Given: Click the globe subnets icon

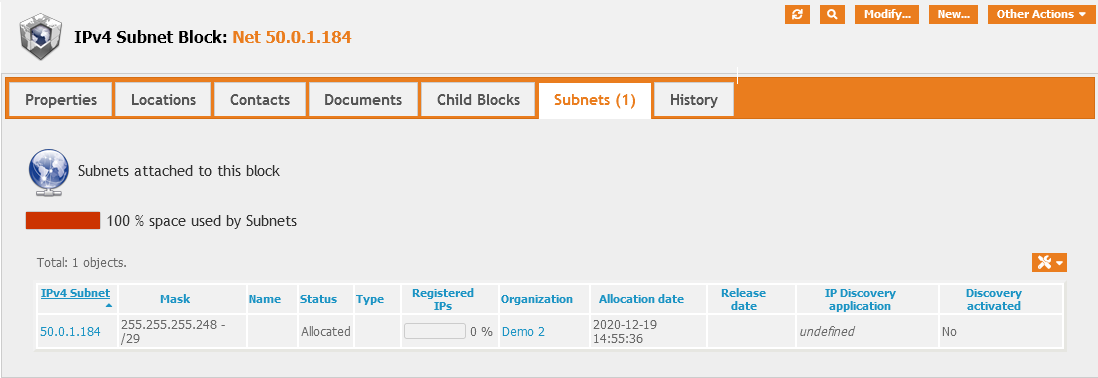Looking at the screenshot, I should (x=48, y=170).
